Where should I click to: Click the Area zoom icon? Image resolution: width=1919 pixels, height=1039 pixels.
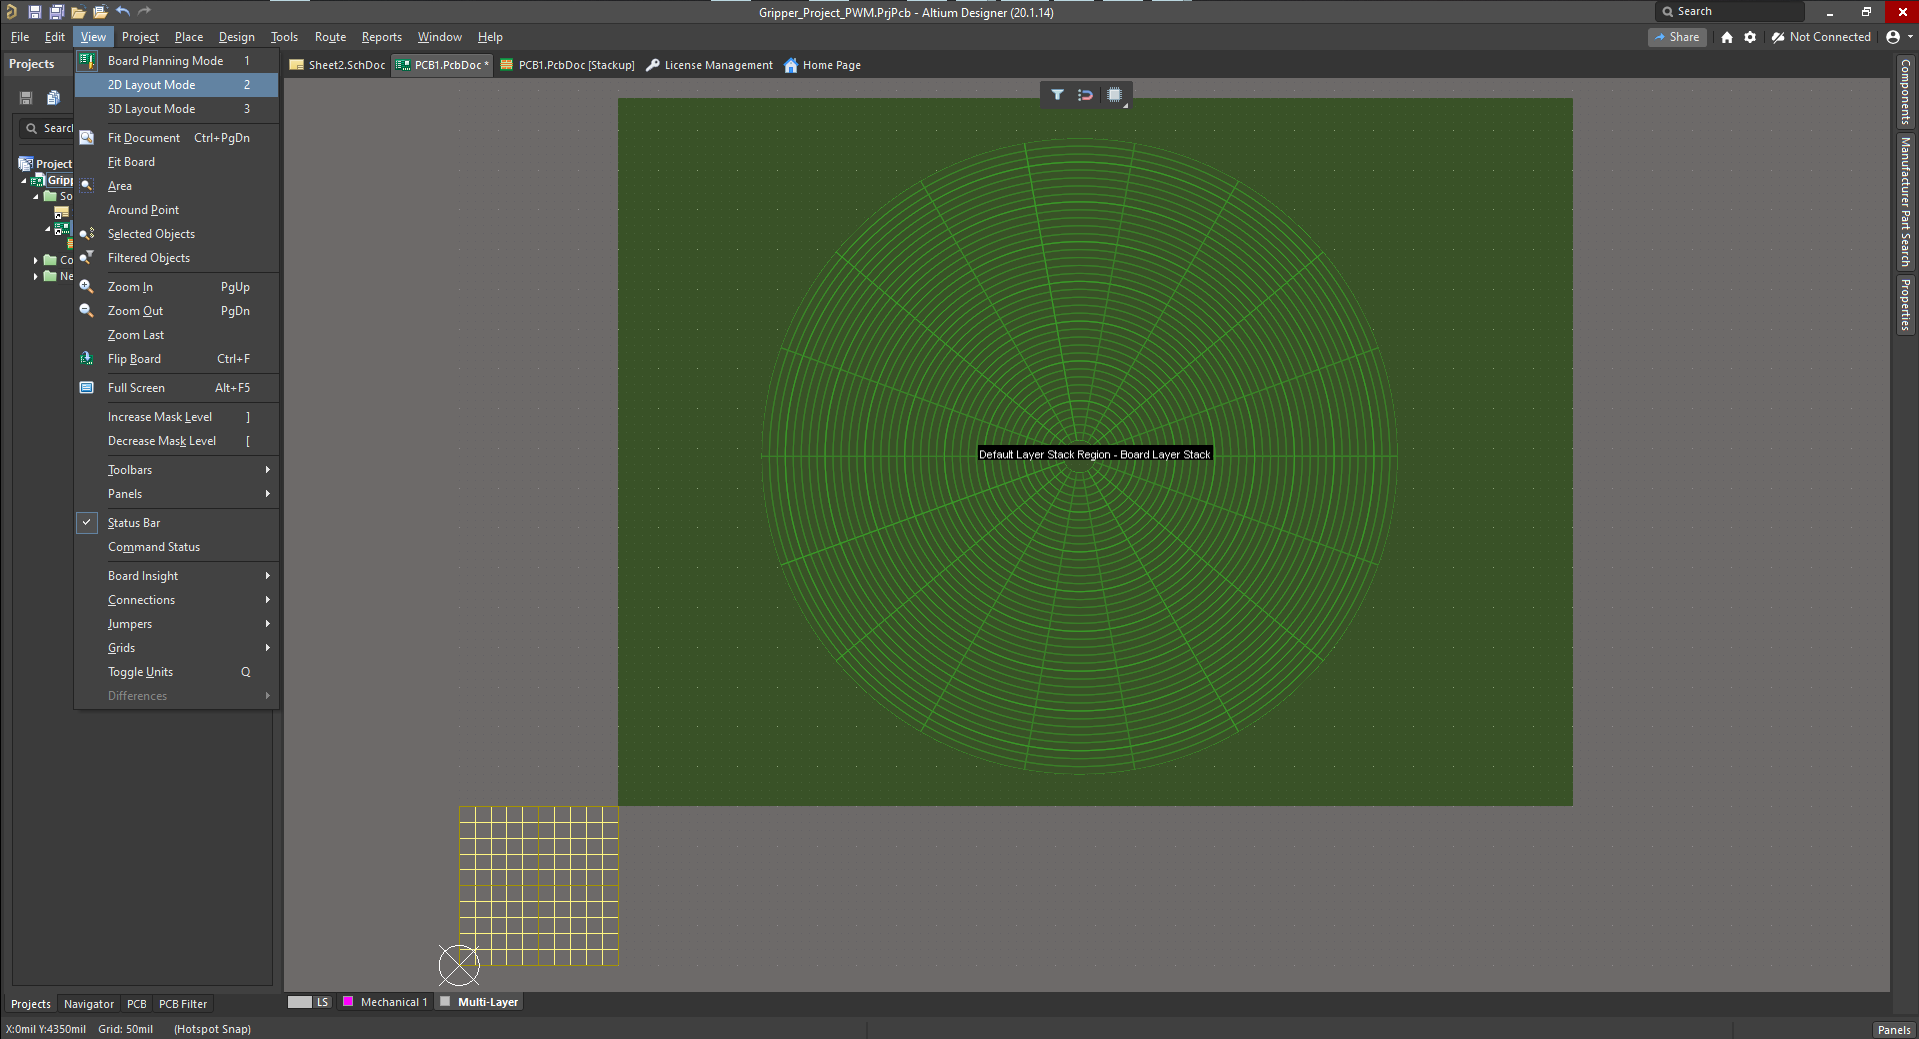click(x=87, y=186)
